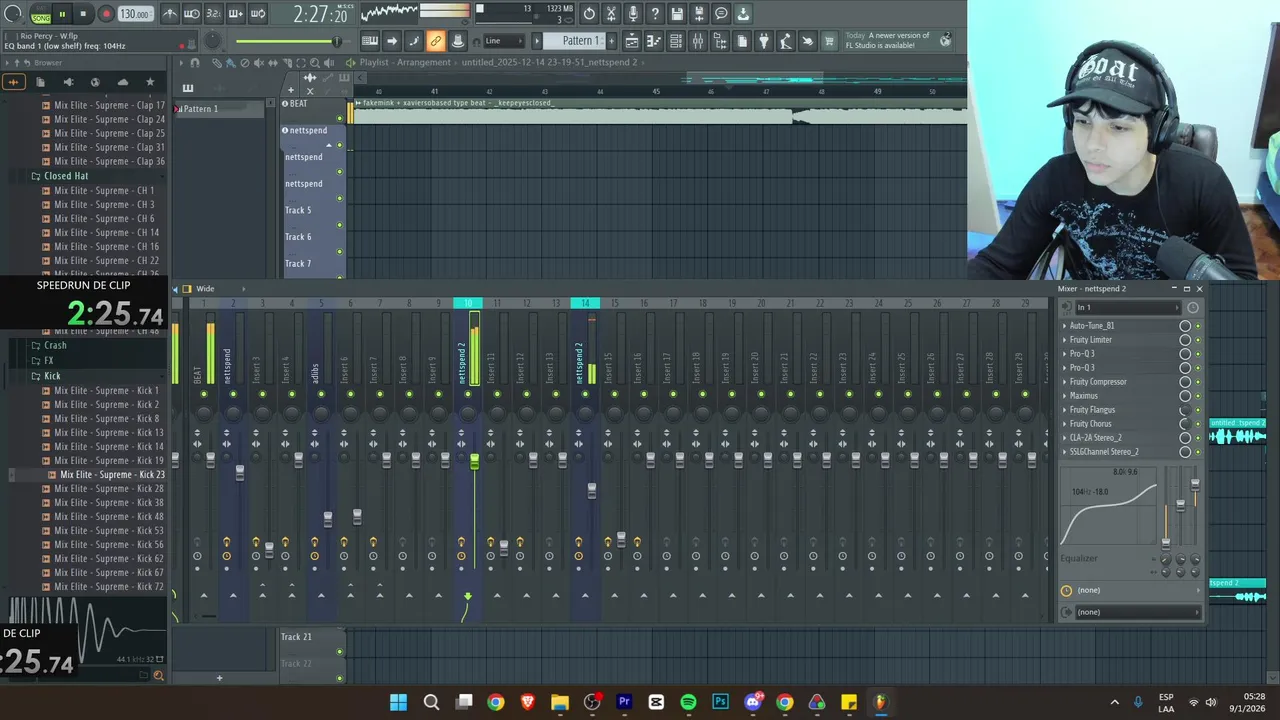Stop playback with the stop button
Image resolution: width=1280 pixels, height=720 pixels.
coord(83,14)
